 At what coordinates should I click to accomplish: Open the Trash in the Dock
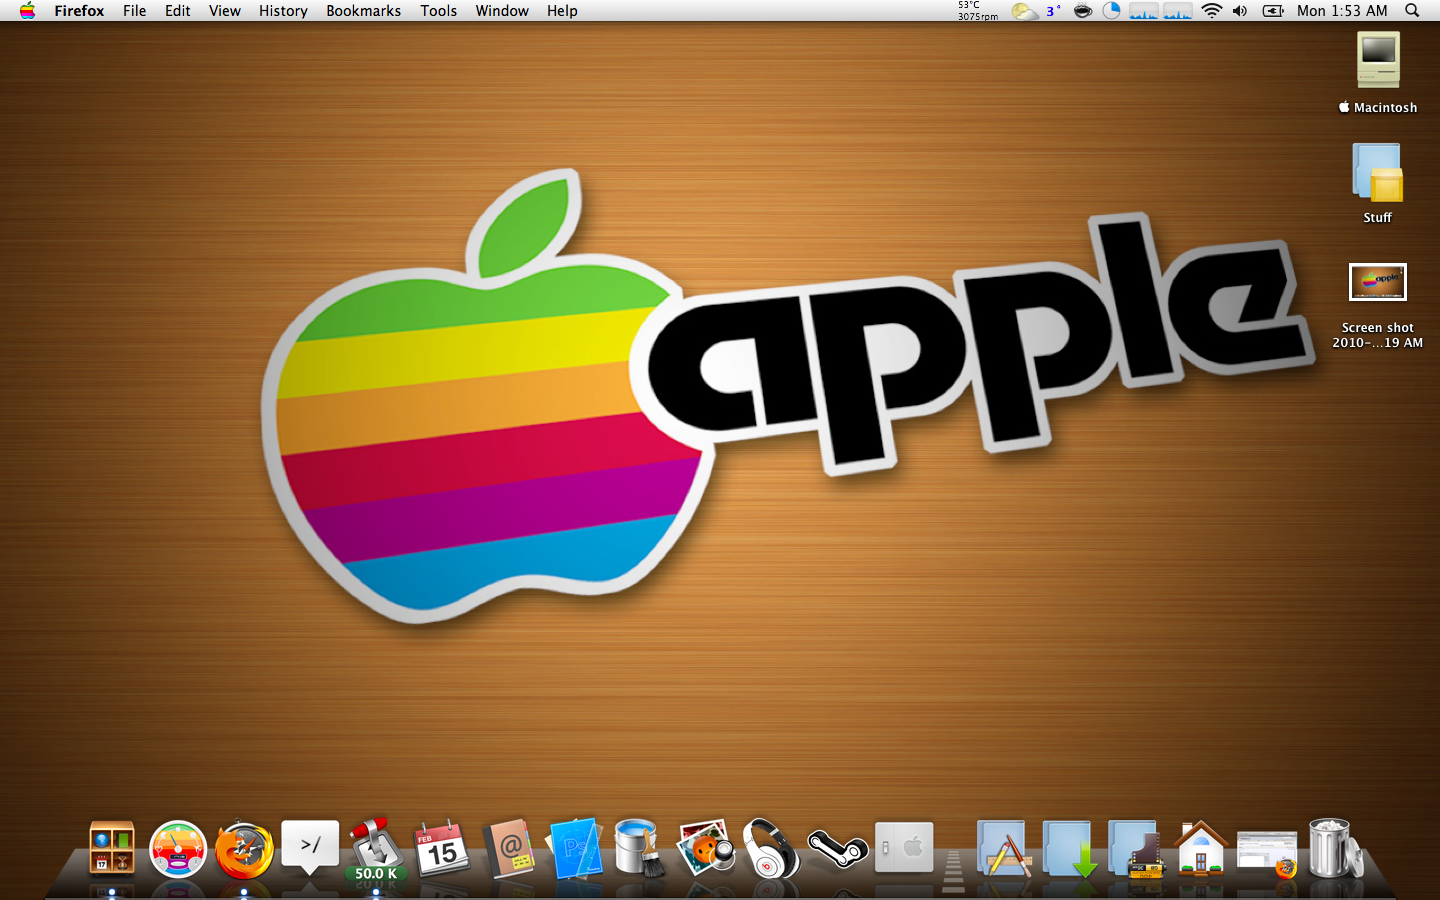point(1334,848)
